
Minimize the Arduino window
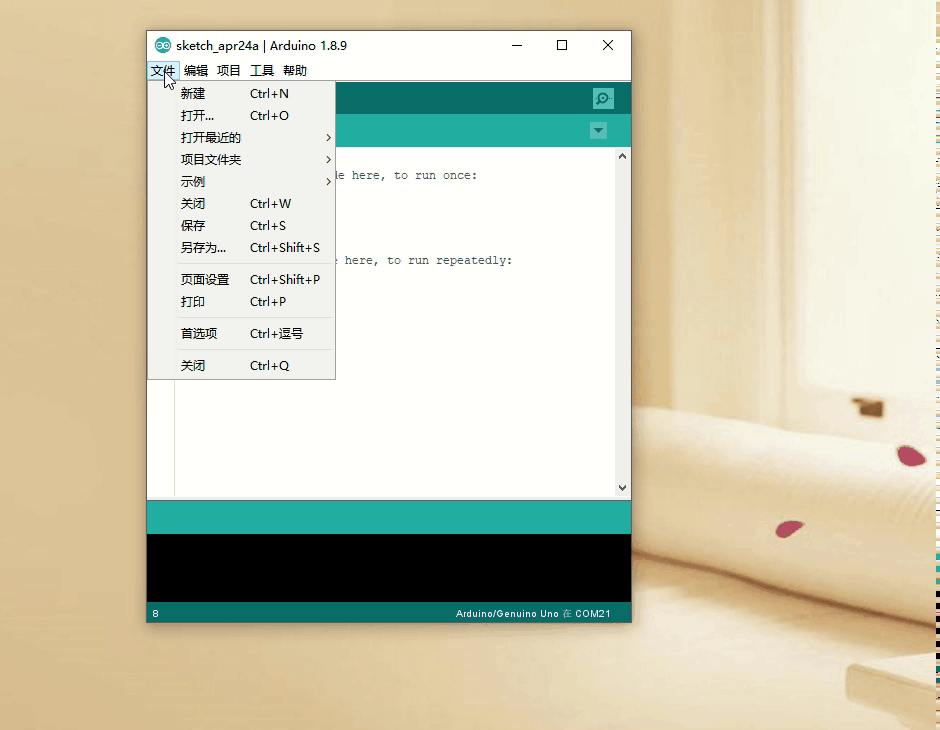(517, 46)
